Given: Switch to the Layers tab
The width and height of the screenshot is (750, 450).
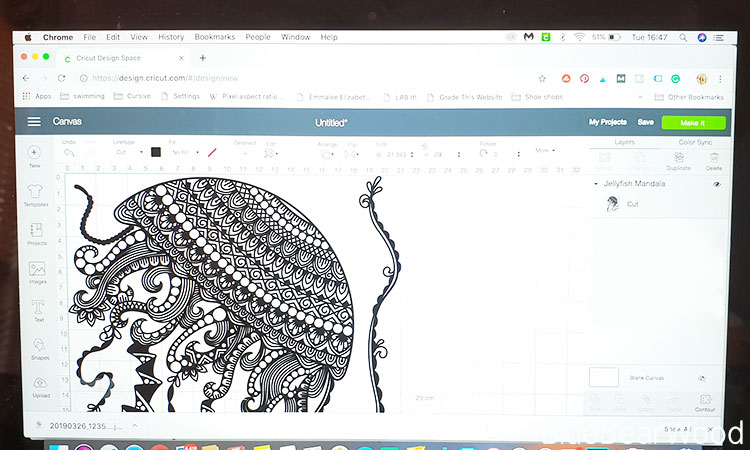Looking at the screenshot, I should 625,142.
